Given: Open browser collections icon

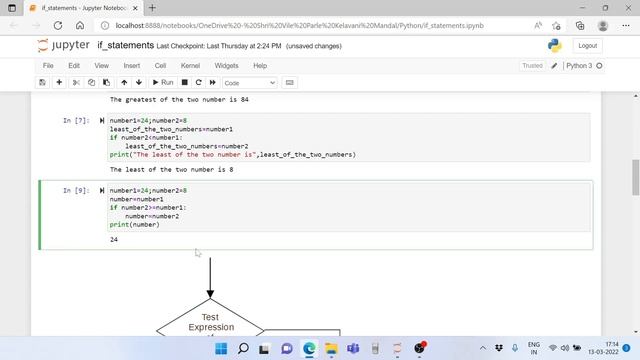Looking at the screenshot, I should 580,25.
